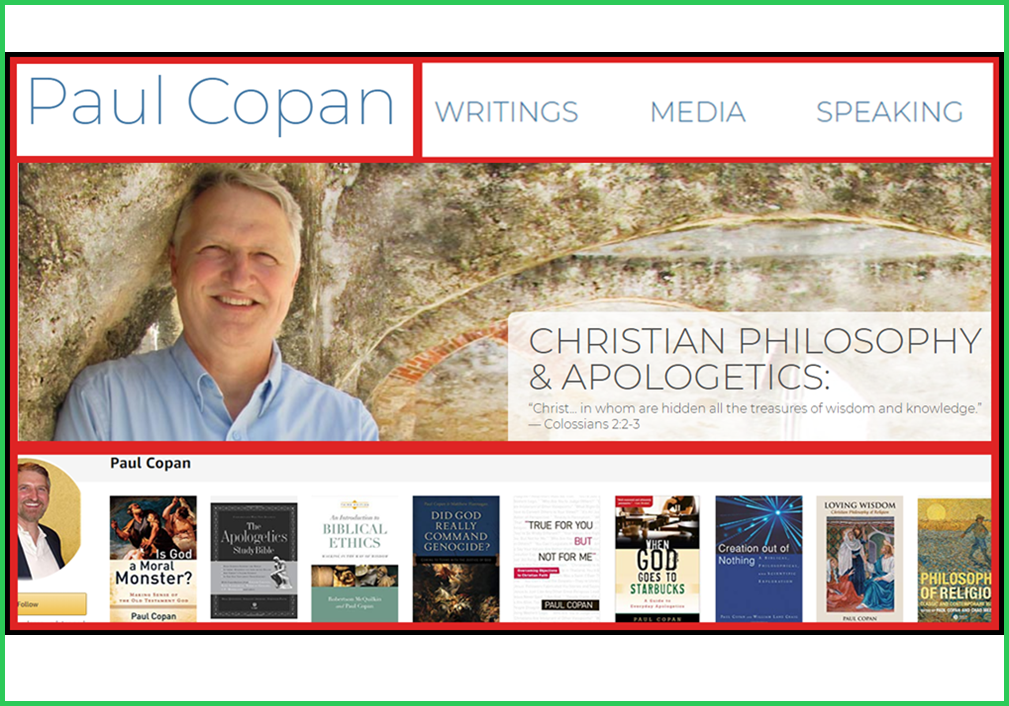Open the Loving Wisdom book cover

[860, 558]
